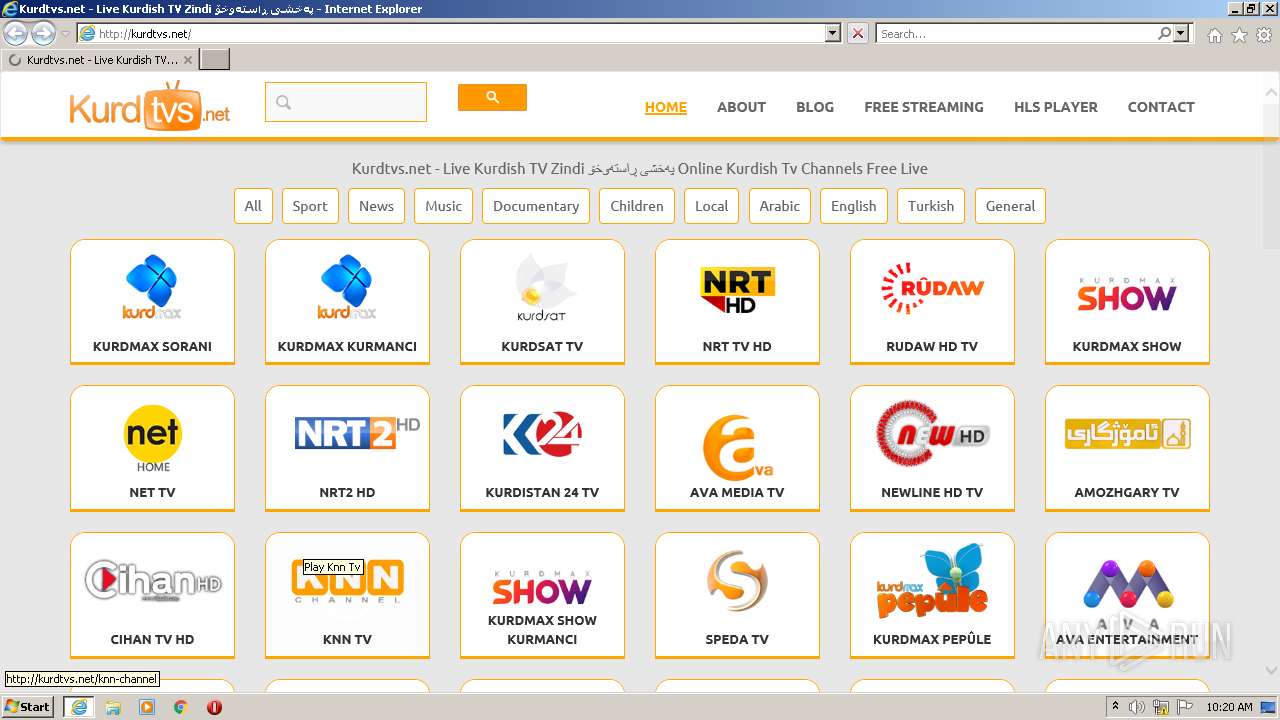Click the taskbar clock showing 10:20 AM
The height and width of the screenshot is (720, 1280).
tap(1229, 707)
